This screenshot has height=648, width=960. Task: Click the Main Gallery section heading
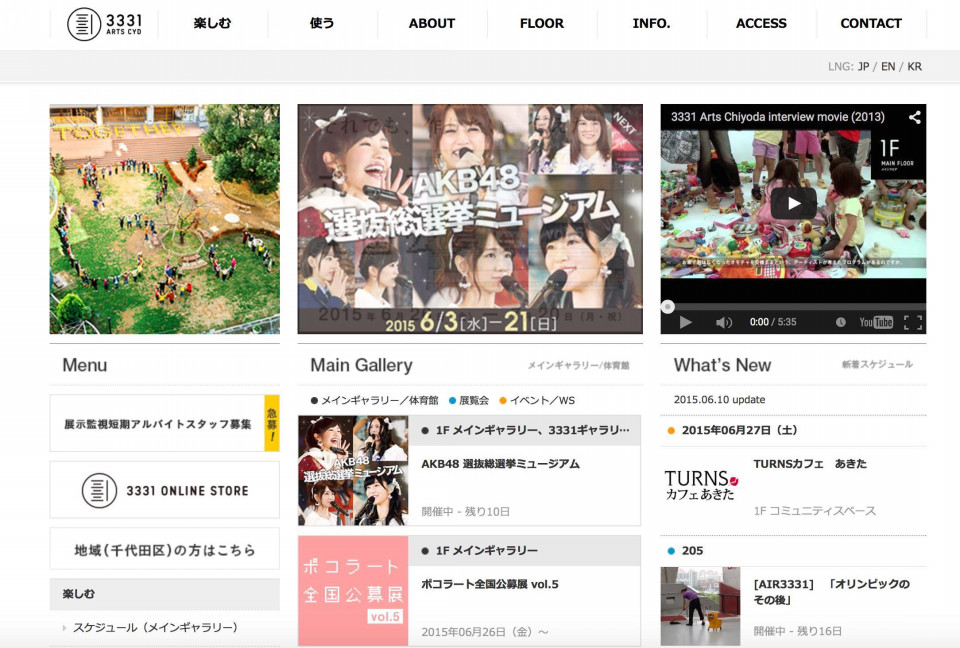(361, 365)
